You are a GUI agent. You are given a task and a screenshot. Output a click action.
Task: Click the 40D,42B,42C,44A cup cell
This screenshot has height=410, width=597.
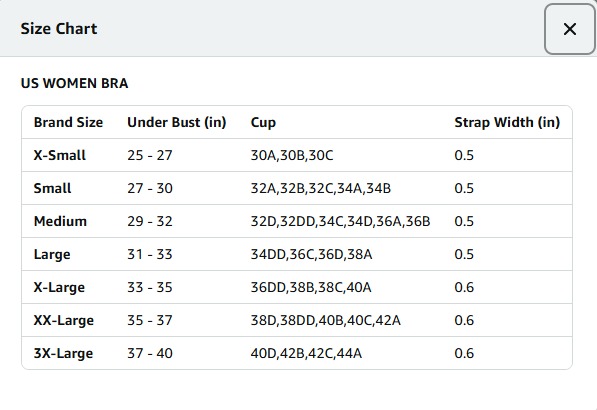coord(306,353)
